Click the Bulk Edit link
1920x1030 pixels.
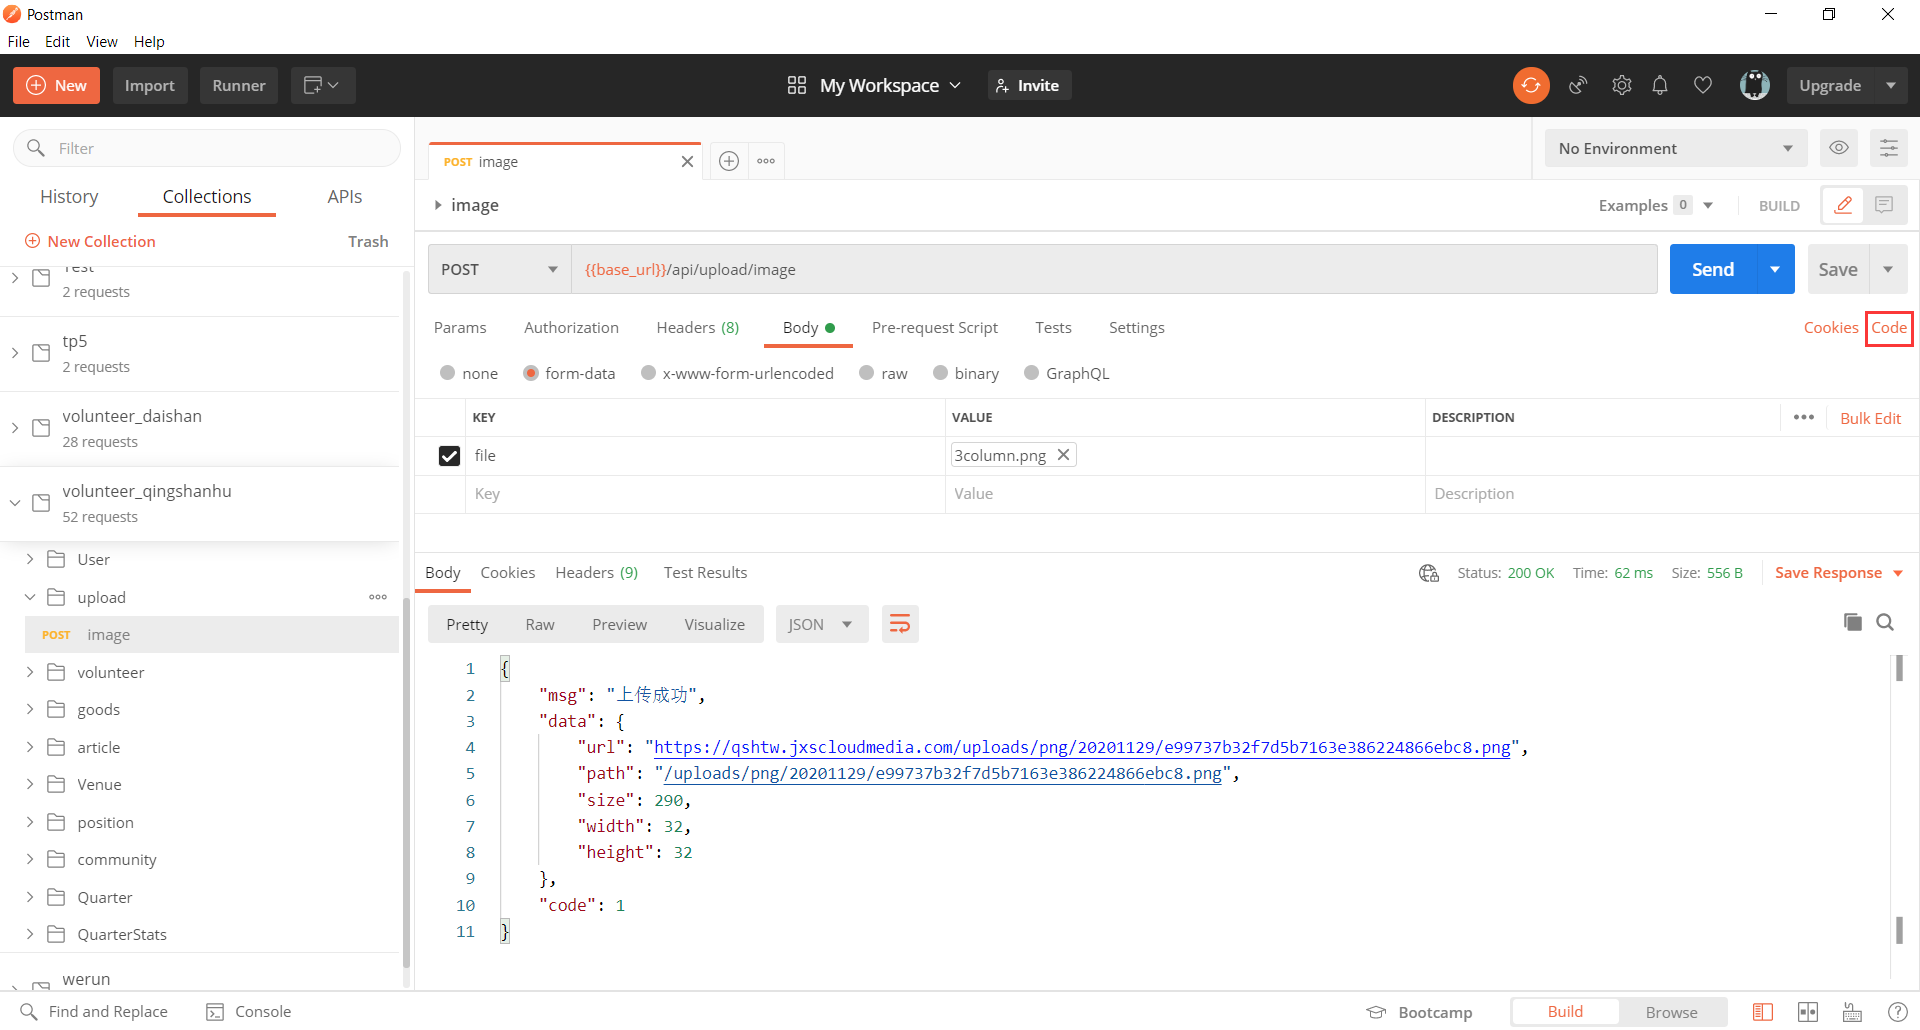pyautogui.click(x=1870, y=418)
